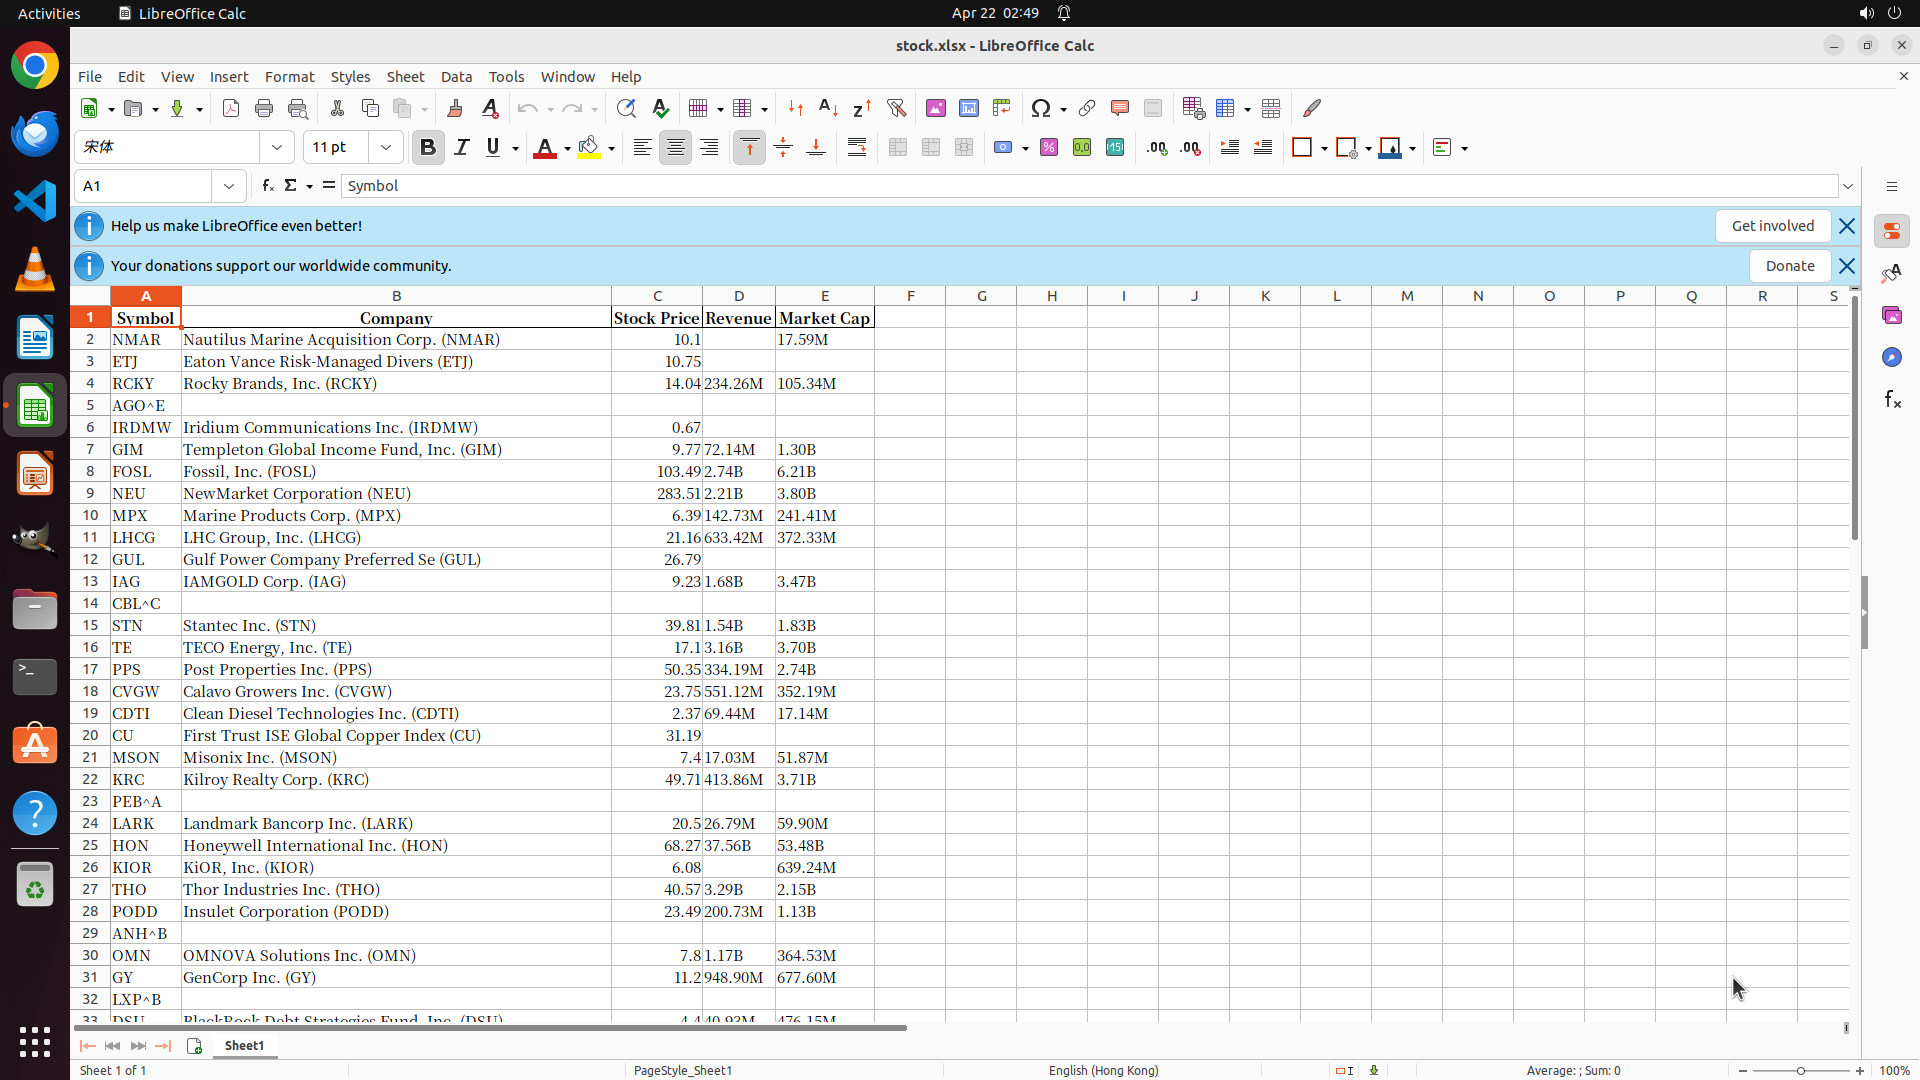Open the sidebar Navigator panel

[1891, 357]
